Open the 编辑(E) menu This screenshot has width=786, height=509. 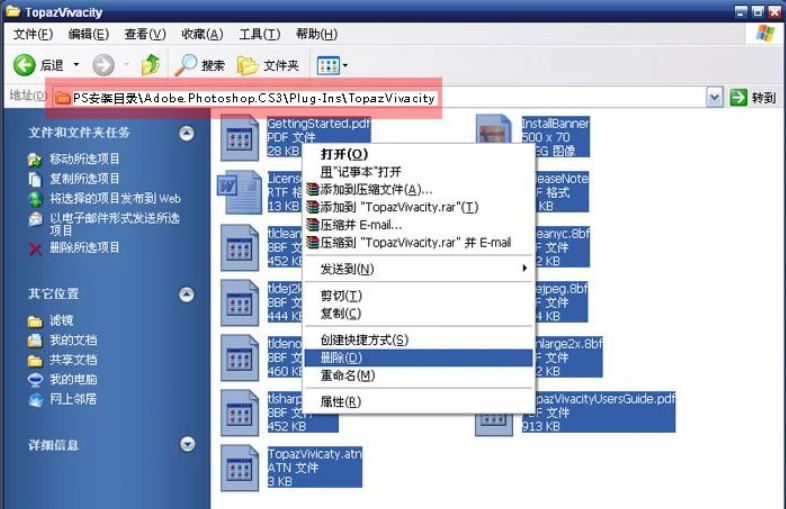pos(88,34)
